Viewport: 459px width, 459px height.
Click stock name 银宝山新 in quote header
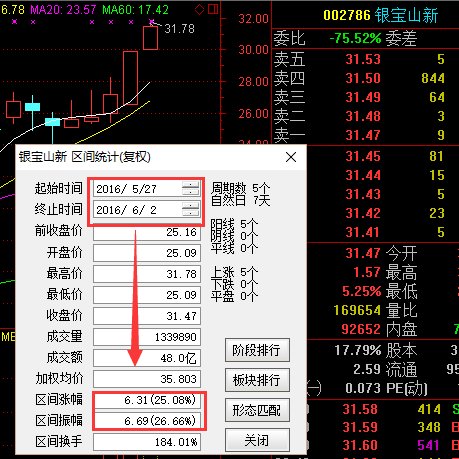click(406, 15)
